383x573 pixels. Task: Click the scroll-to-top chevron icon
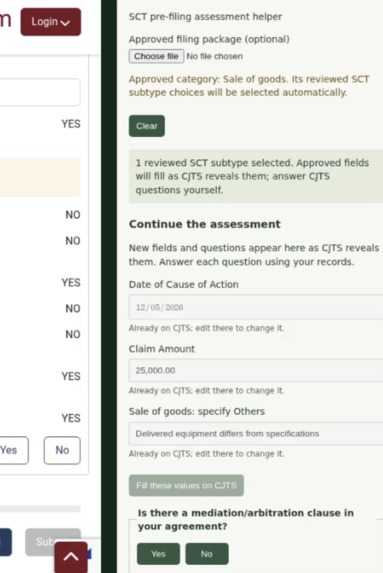71,557
